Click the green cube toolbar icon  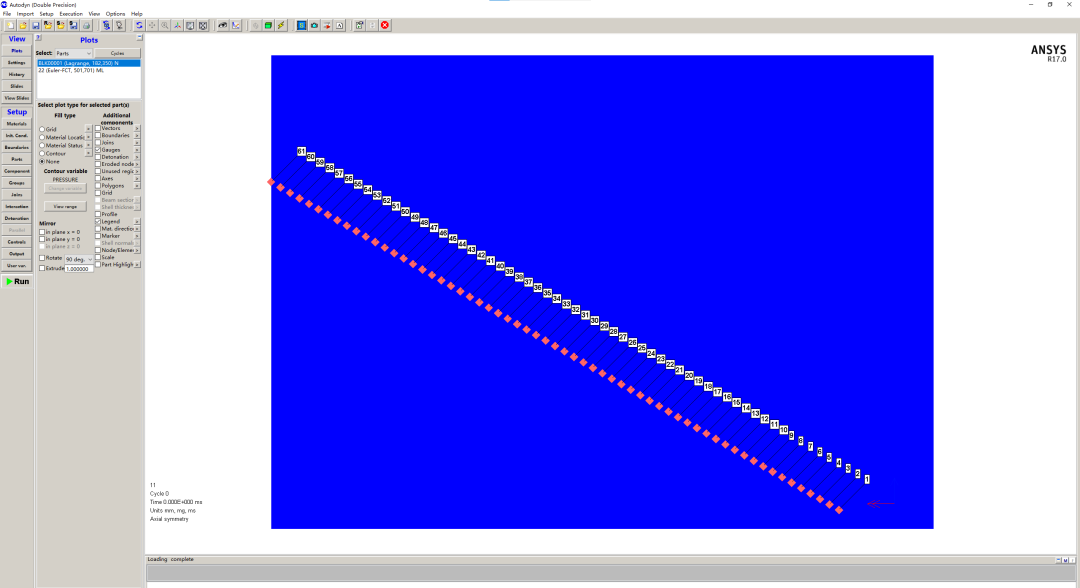268,25
